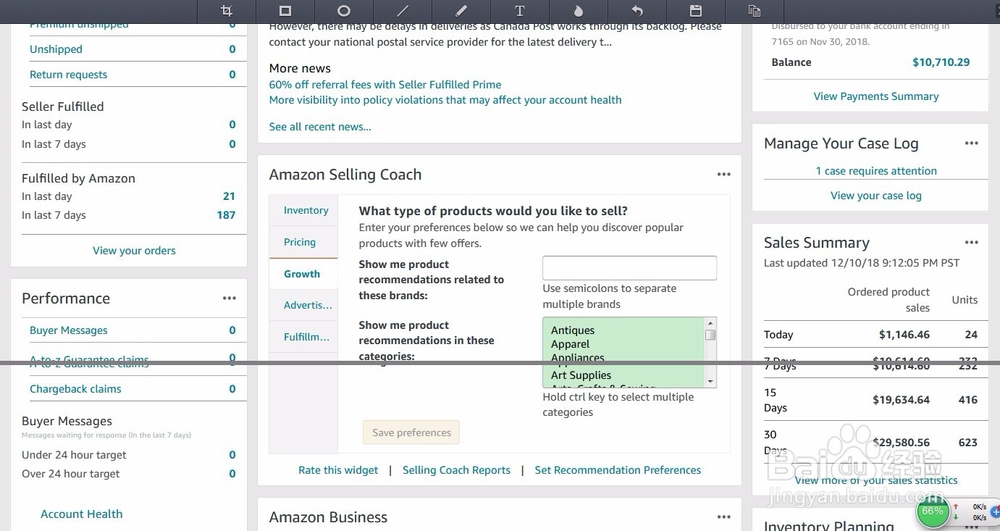Click Fulfilled by Amazon 7 days count 187
Image resolution: width=1000 pixels, height=531 pixels.
(226, 215)
